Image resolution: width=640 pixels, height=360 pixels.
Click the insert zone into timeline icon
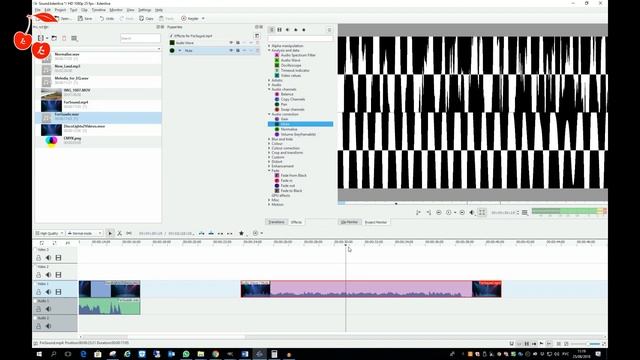202,233
